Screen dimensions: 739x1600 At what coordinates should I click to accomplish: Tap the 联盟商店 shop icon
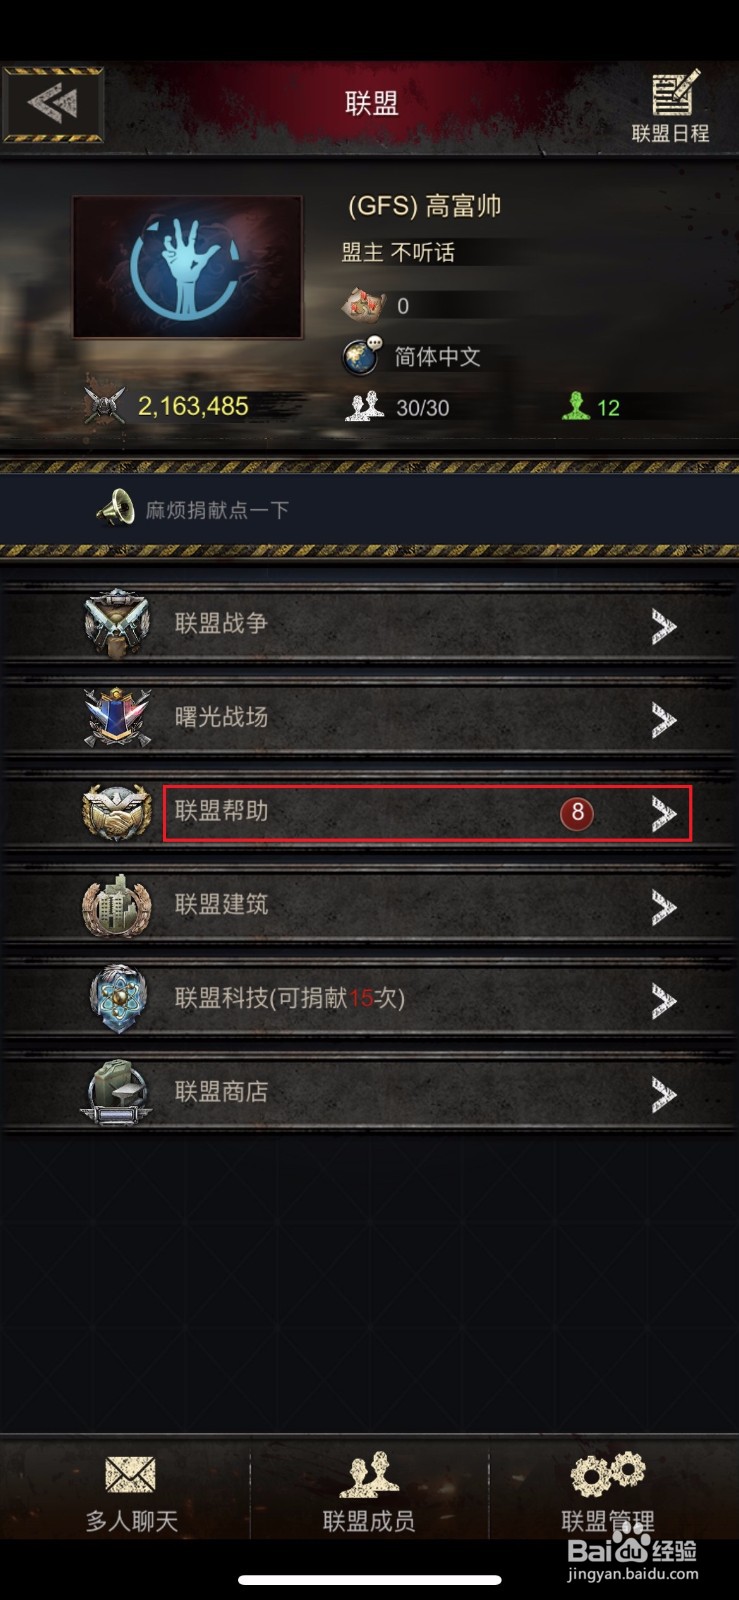tap(117, 1092)
